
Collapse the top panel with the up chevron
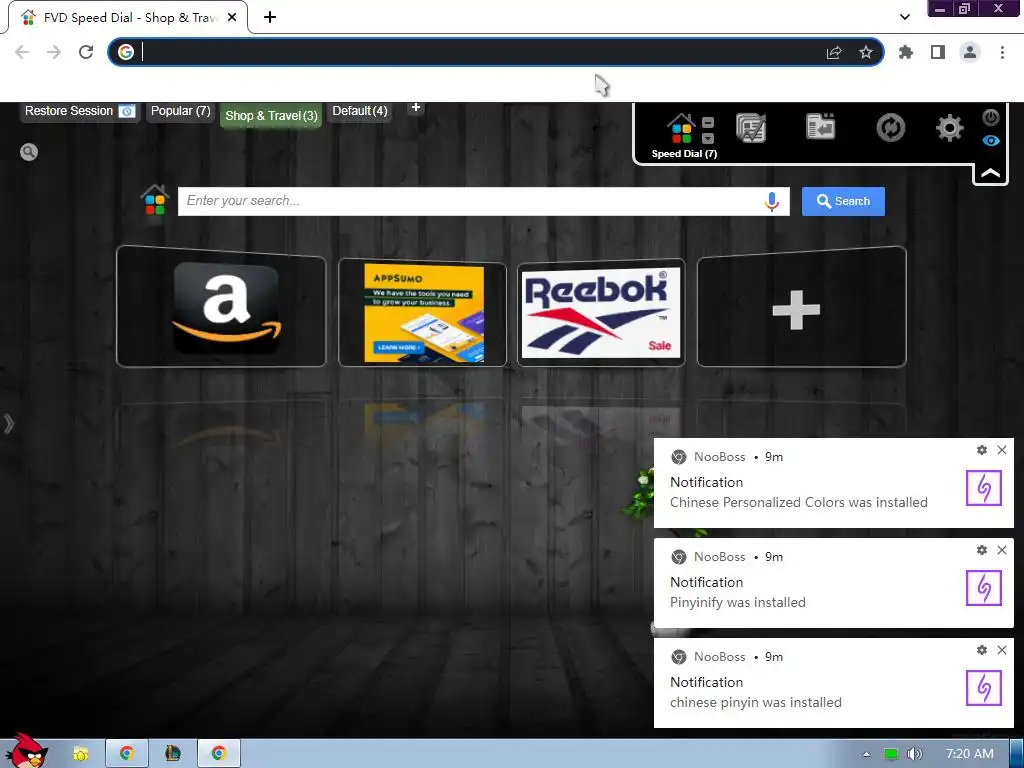[x=990, y=173]
